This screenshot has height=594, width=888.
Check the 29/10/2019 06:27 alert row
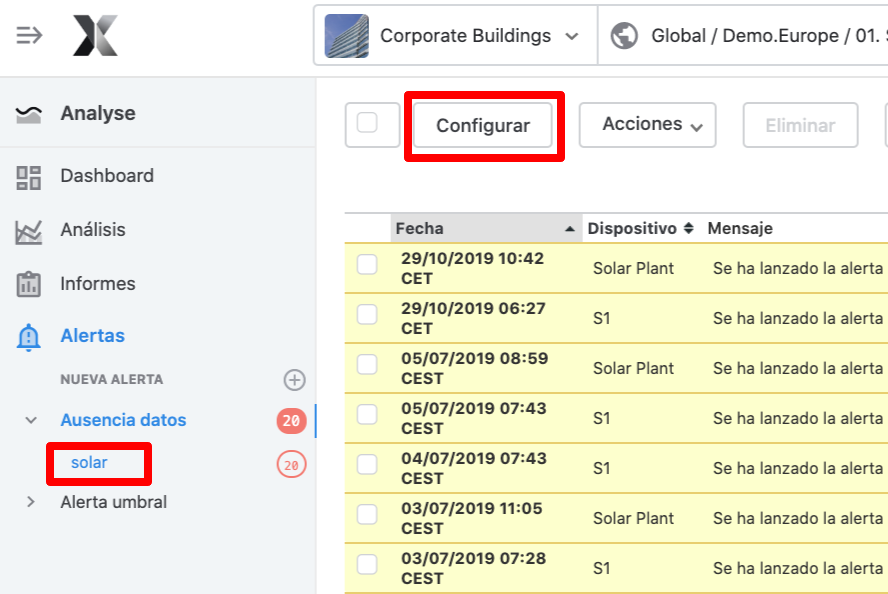point(367,314)
